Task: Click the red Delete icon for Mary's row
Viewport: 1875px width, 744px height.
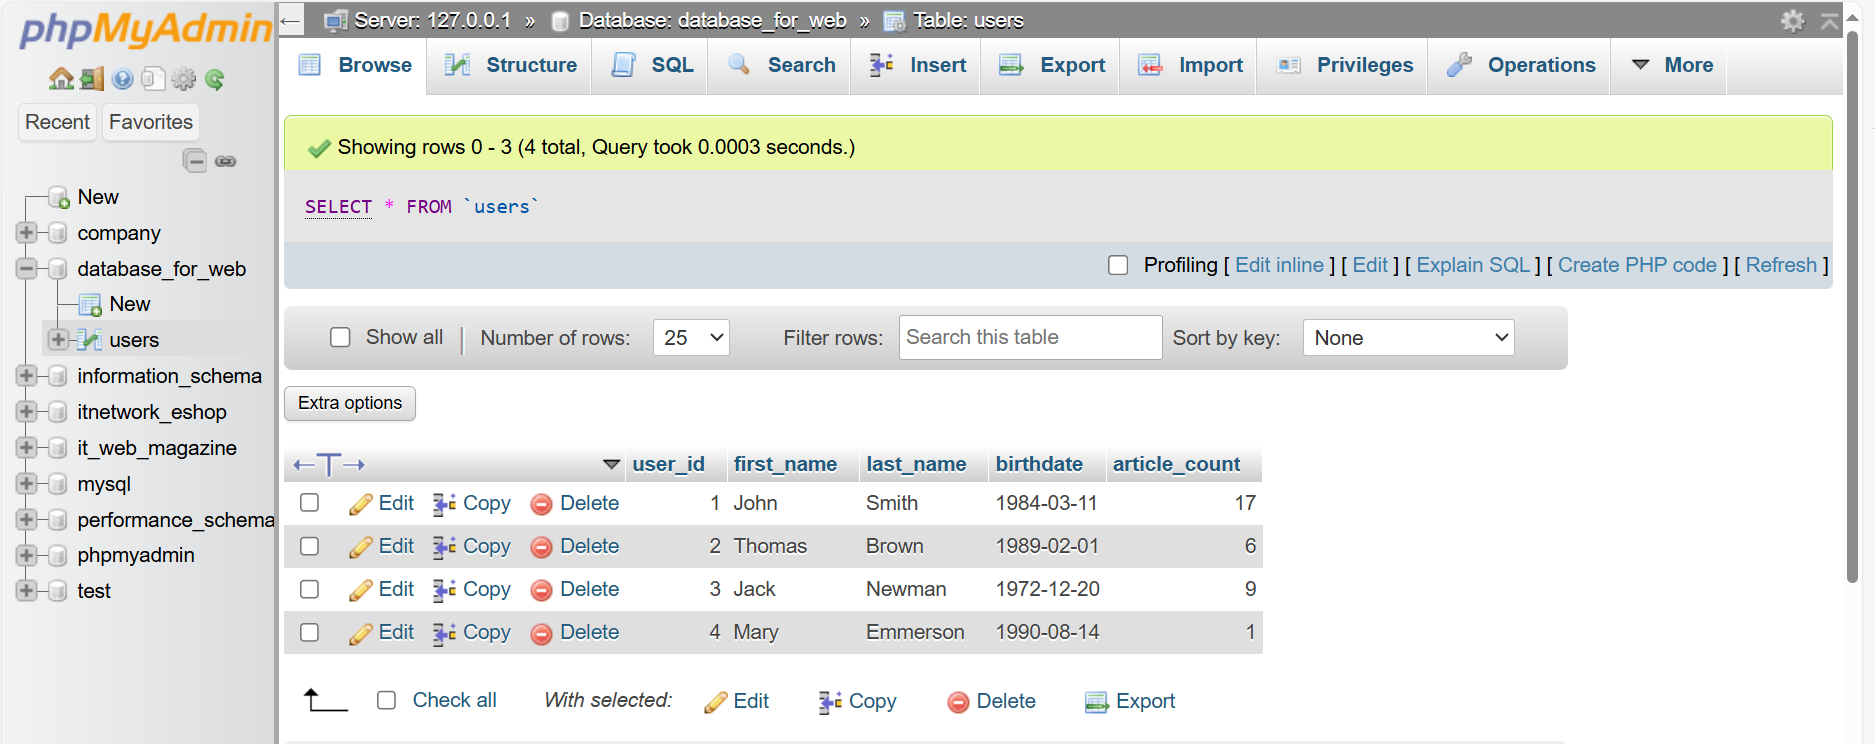Action: pos(541,633)
